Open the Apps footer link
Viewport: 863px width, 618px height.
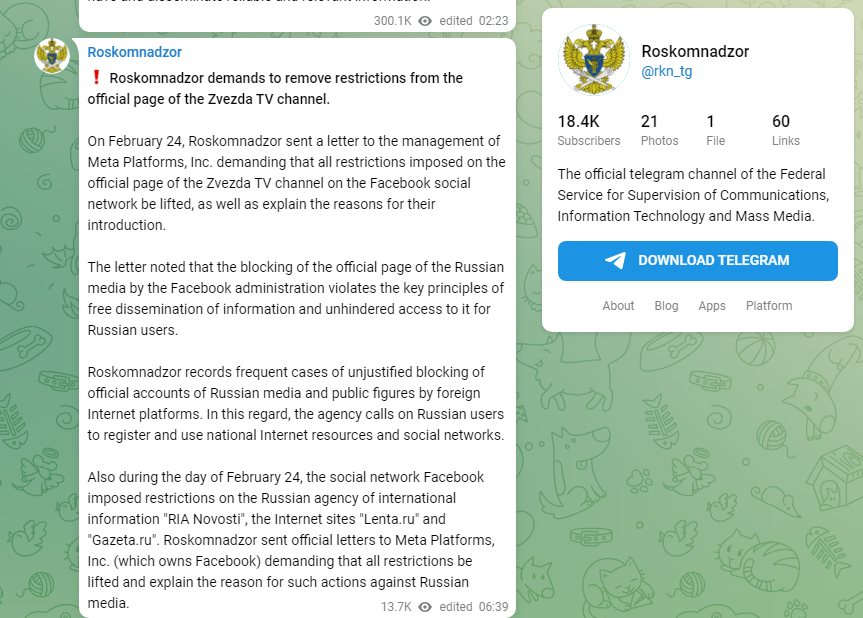point(712,306)
